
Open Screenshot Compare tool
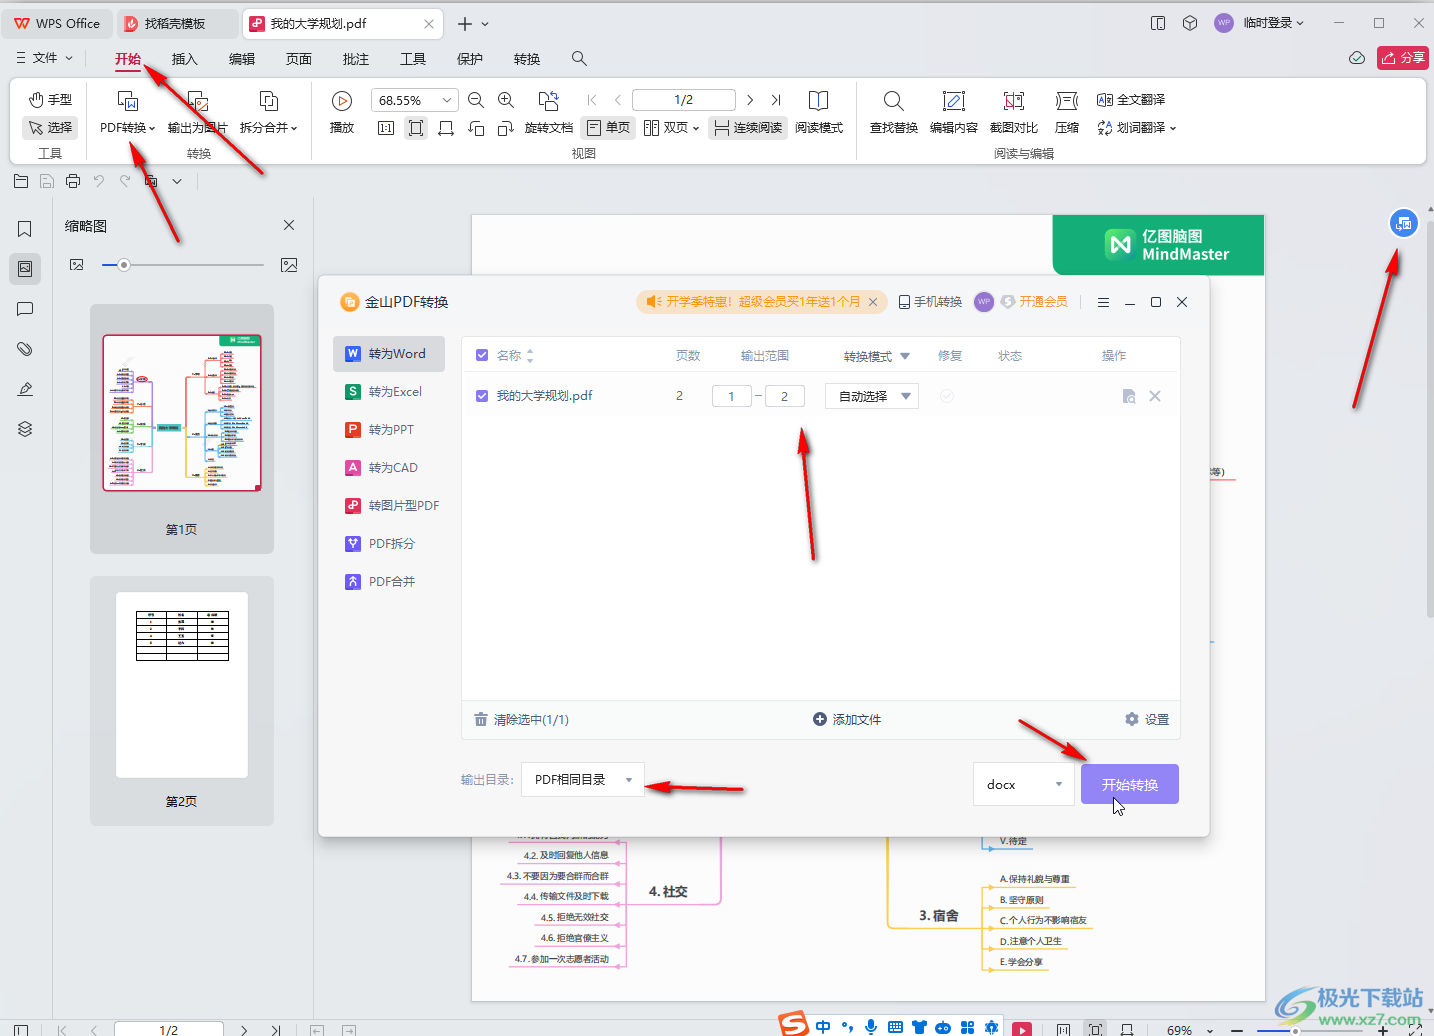point(1013,112)
